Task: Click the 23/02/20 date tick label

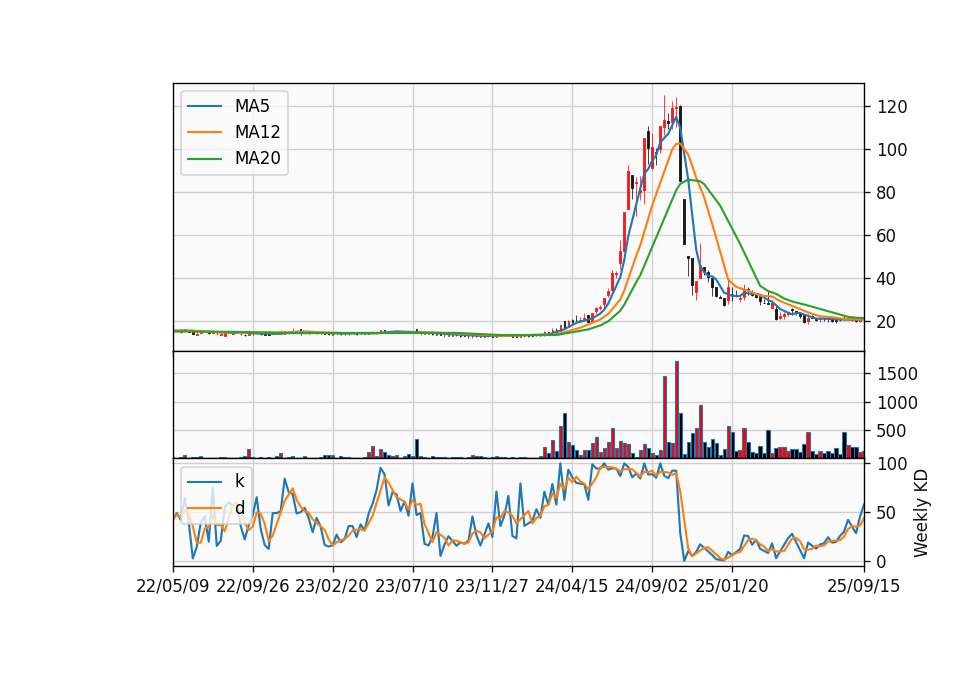Action: [332, 586]
